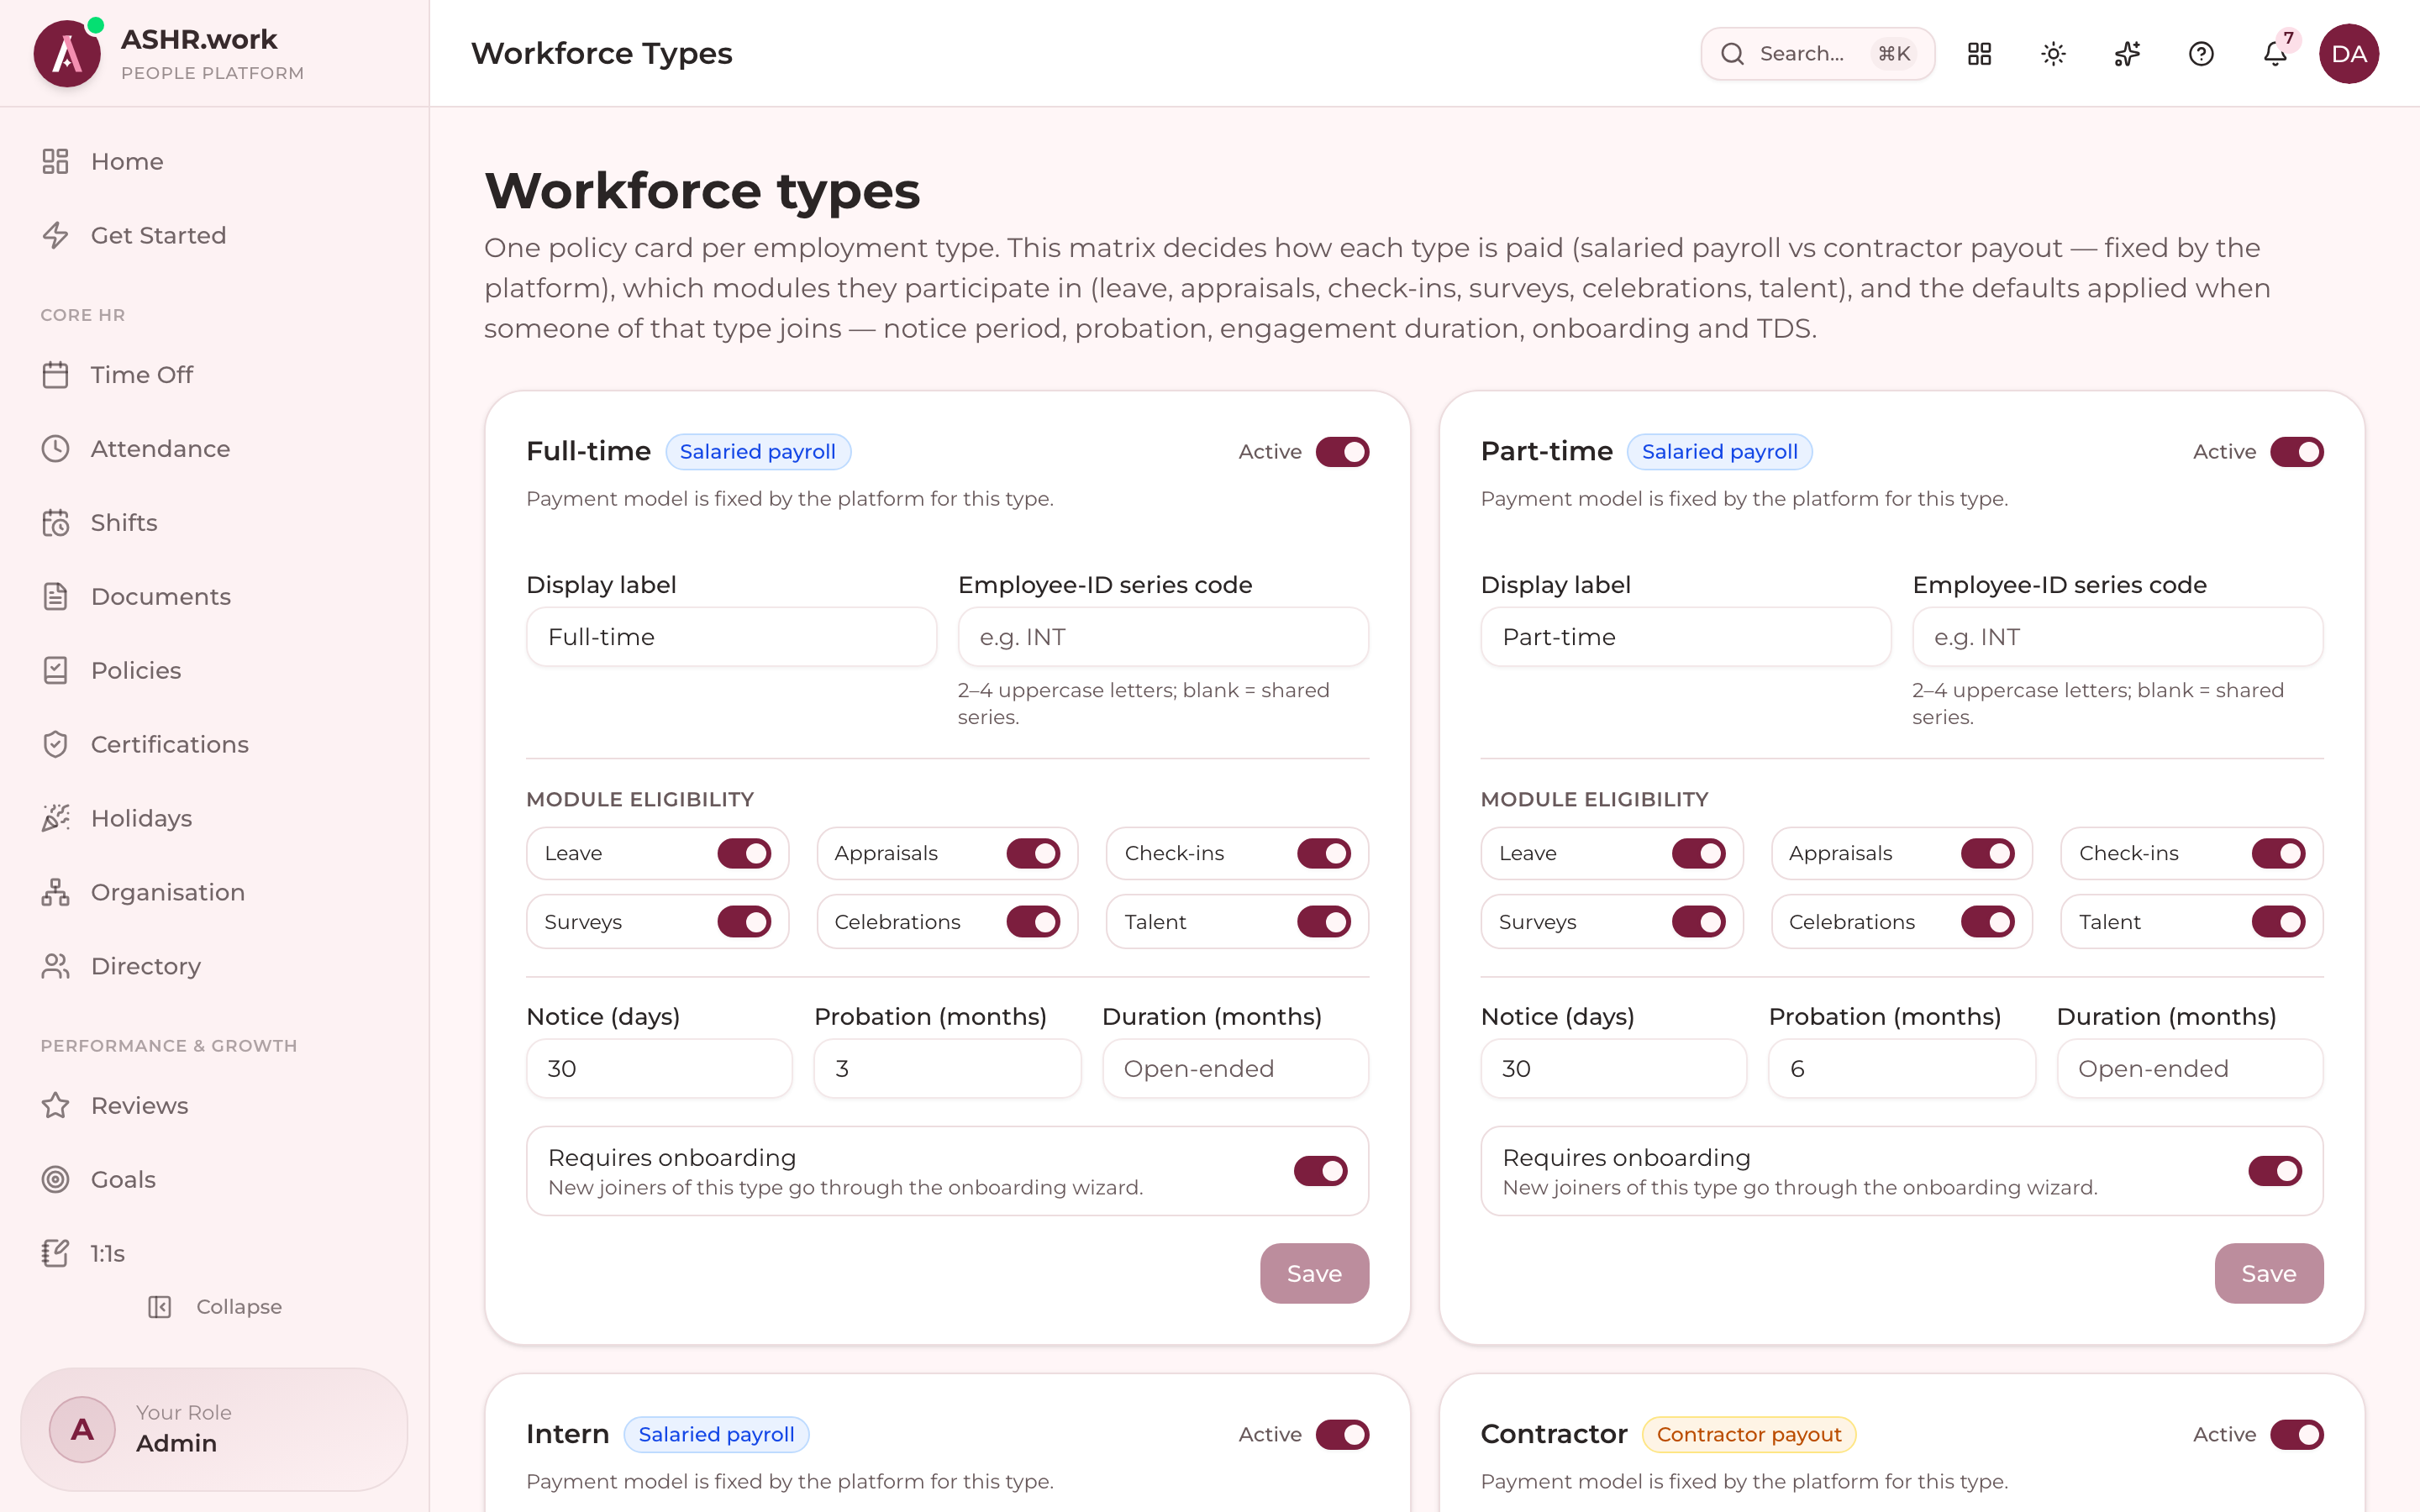Click the Your Role Admin card
Screen dimensions: 2420x1512
tap(214, 1430)
